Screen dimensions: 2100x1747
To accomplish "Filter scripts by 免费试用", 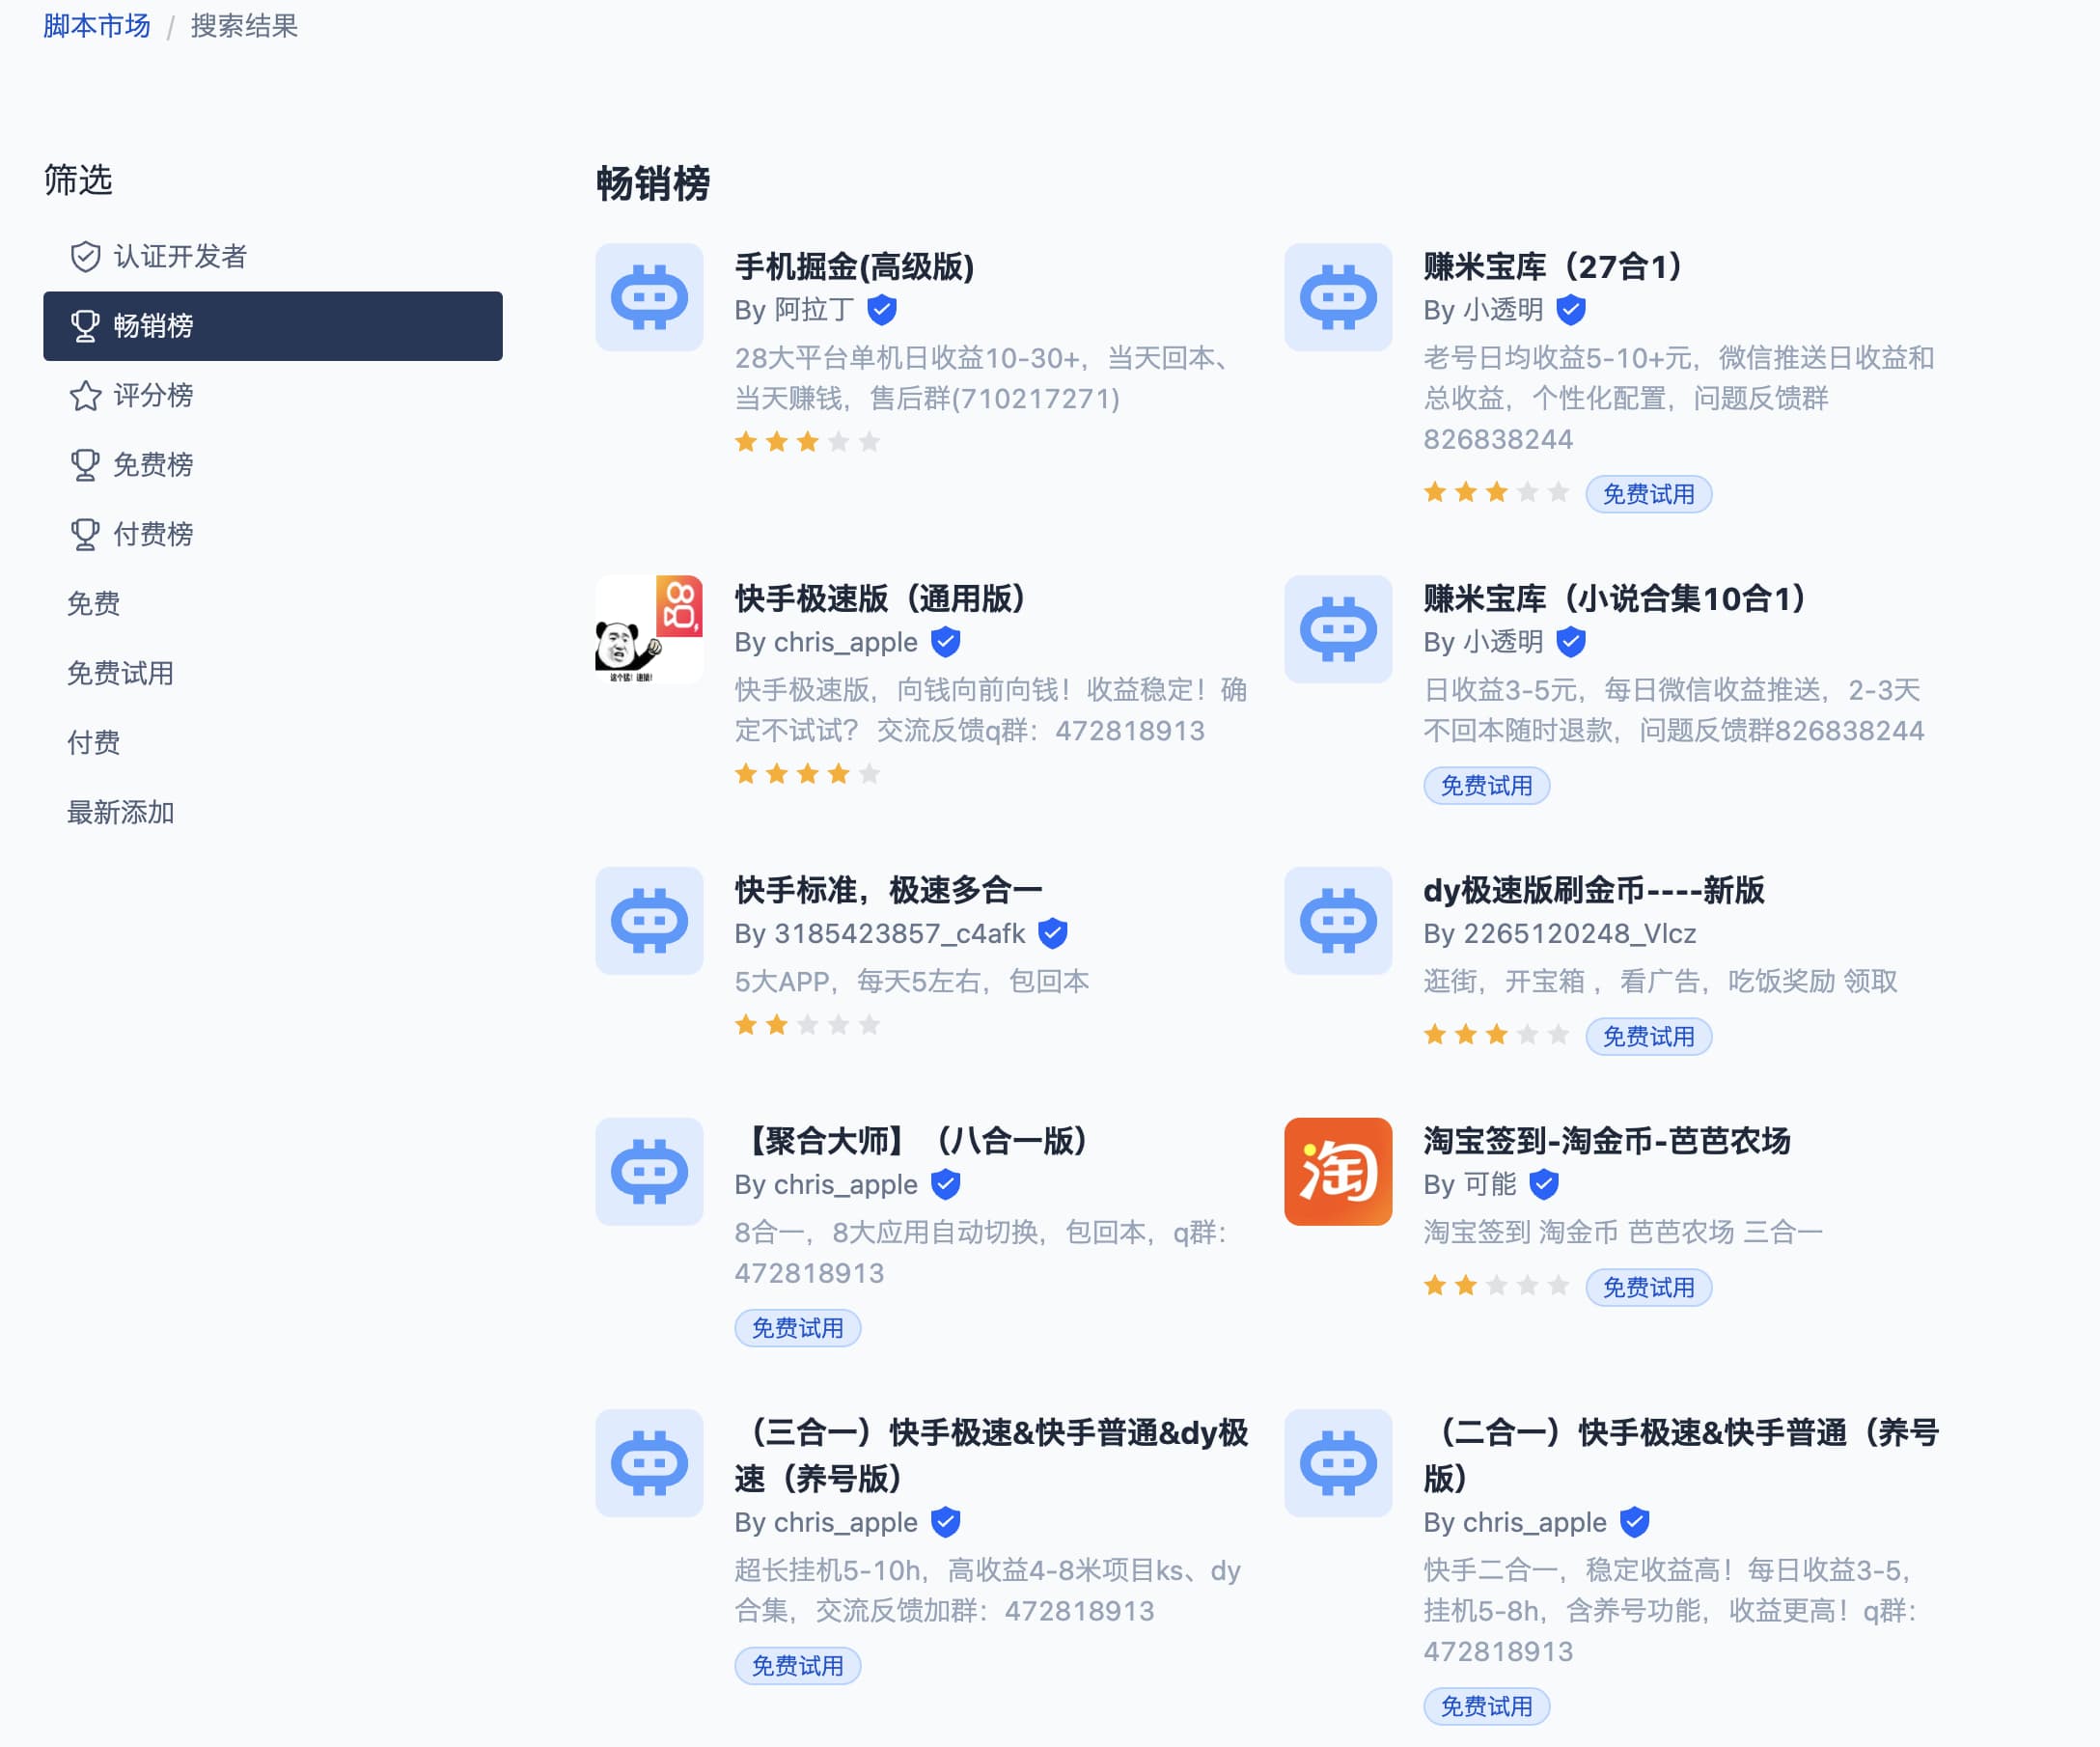I will coord(120,673).
